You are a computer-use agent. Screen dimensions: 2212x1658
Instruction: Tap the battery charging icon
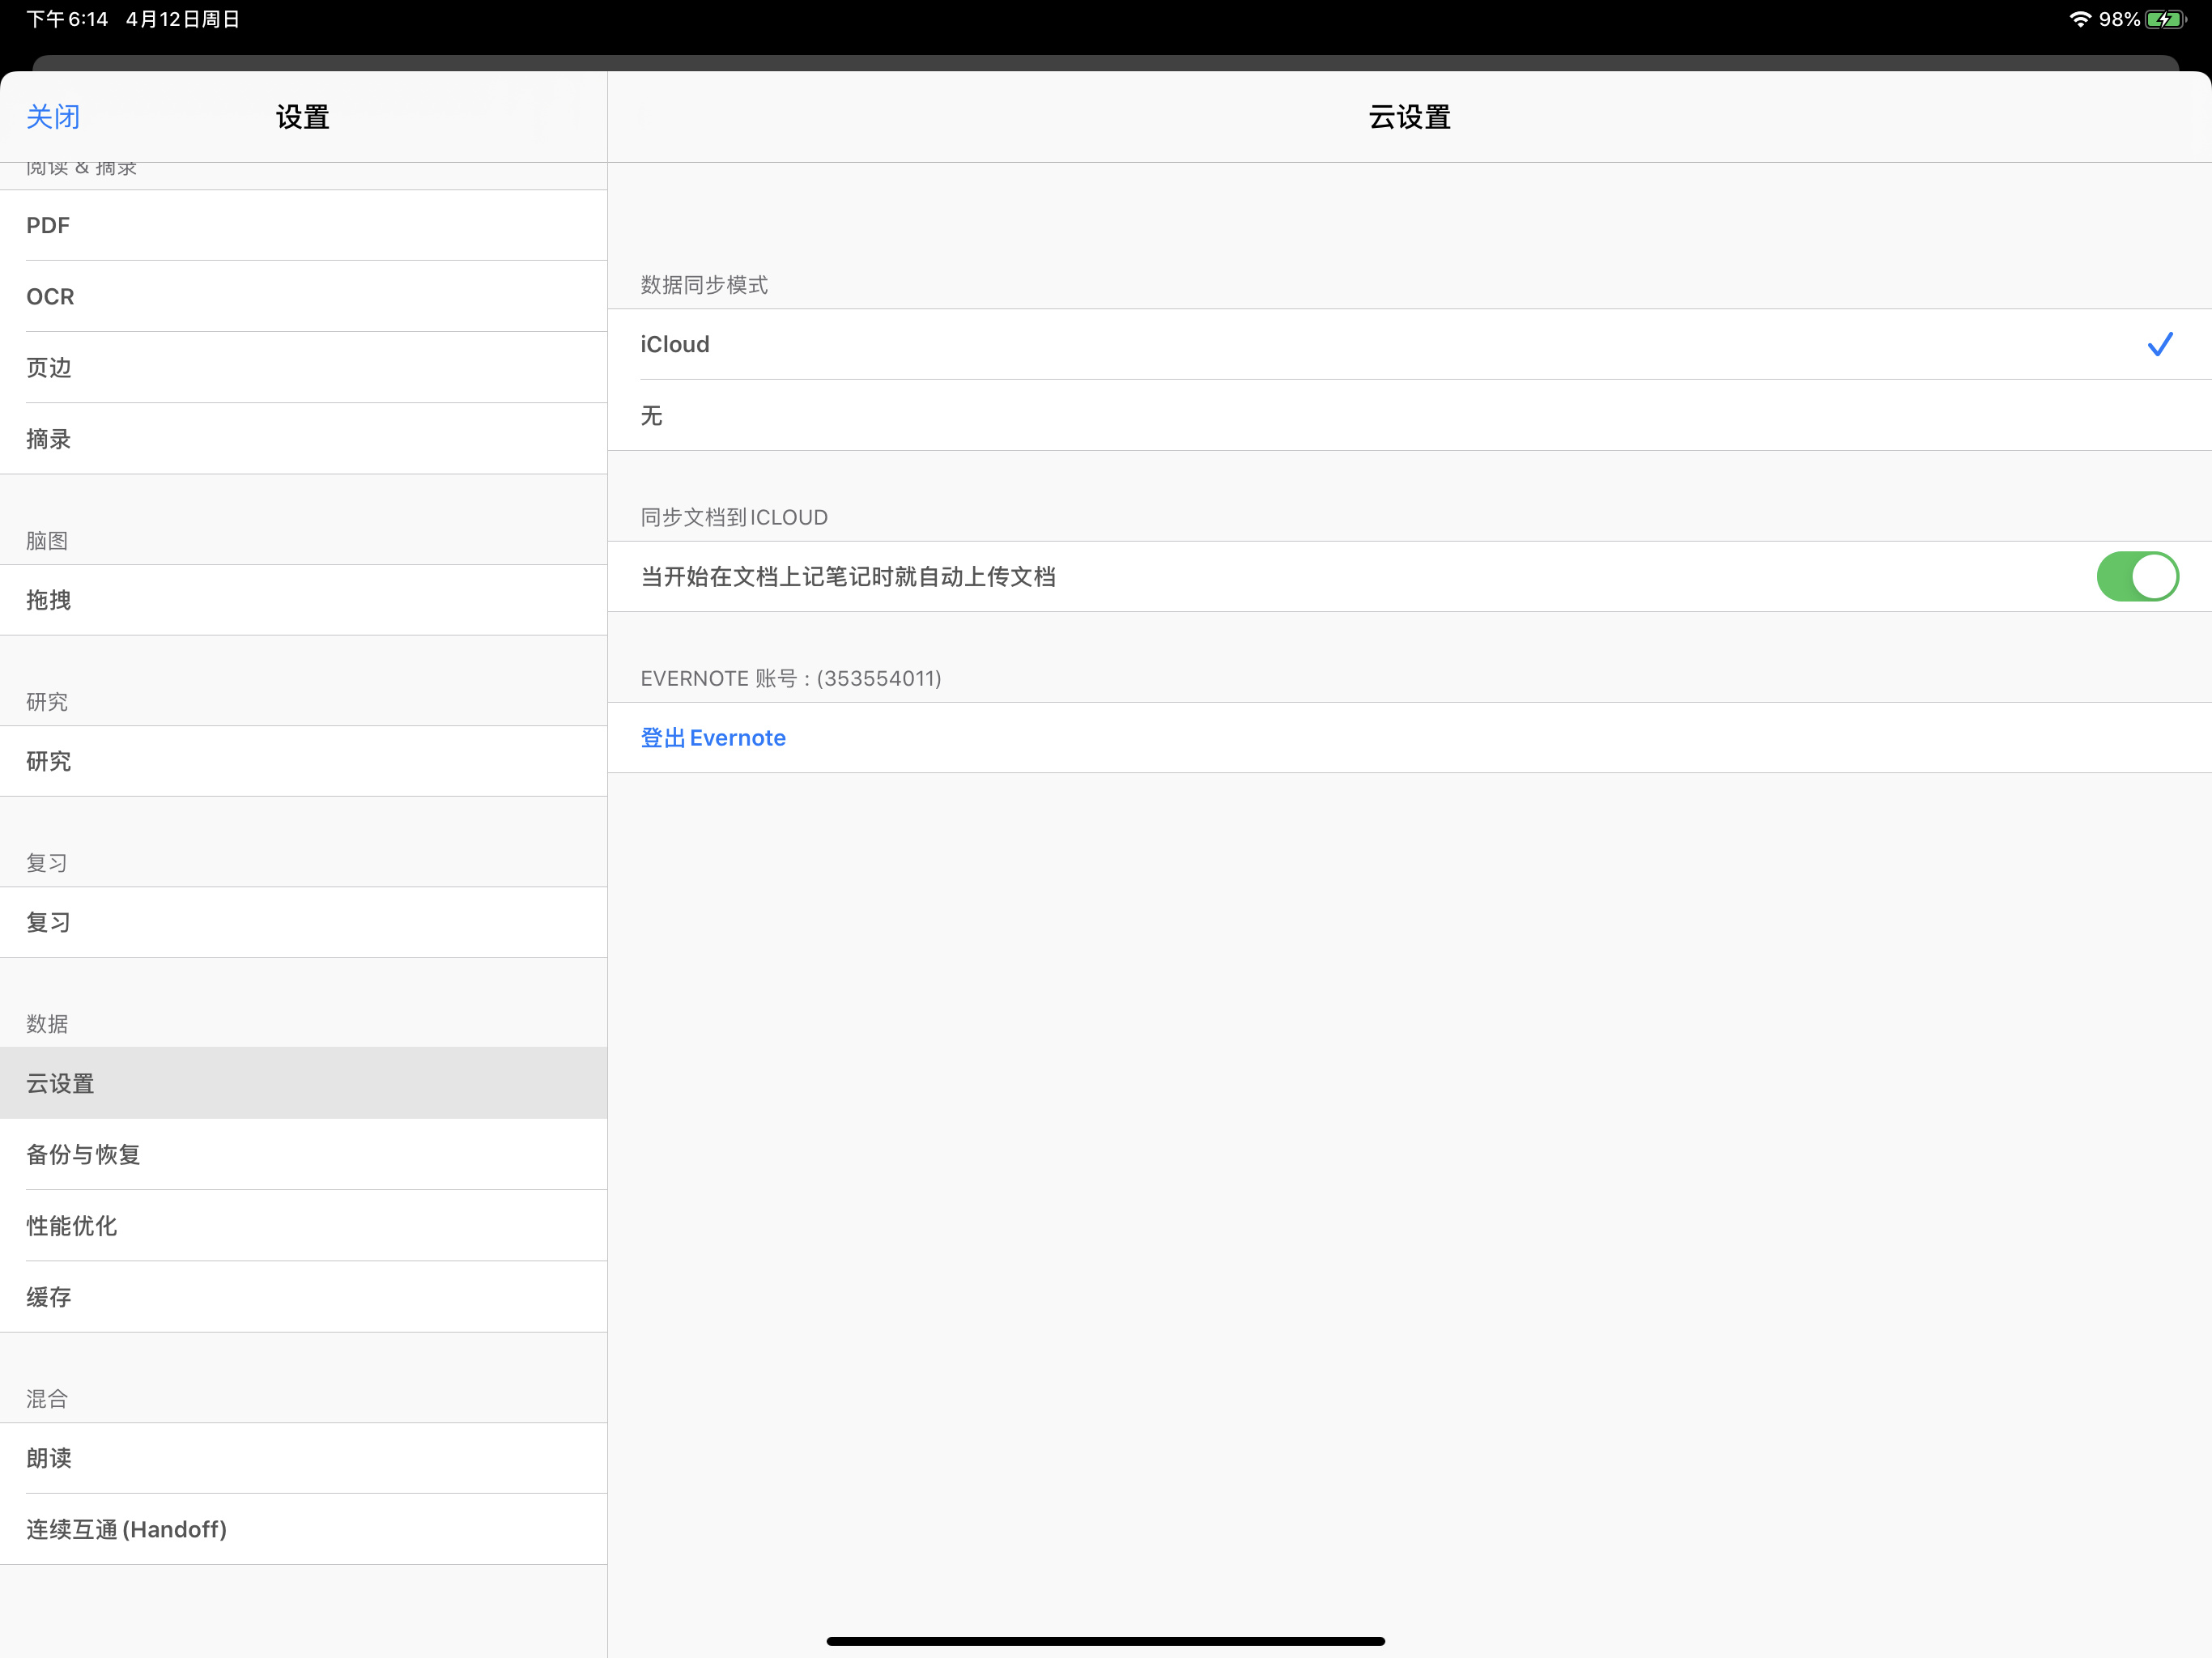(2166, 19)
